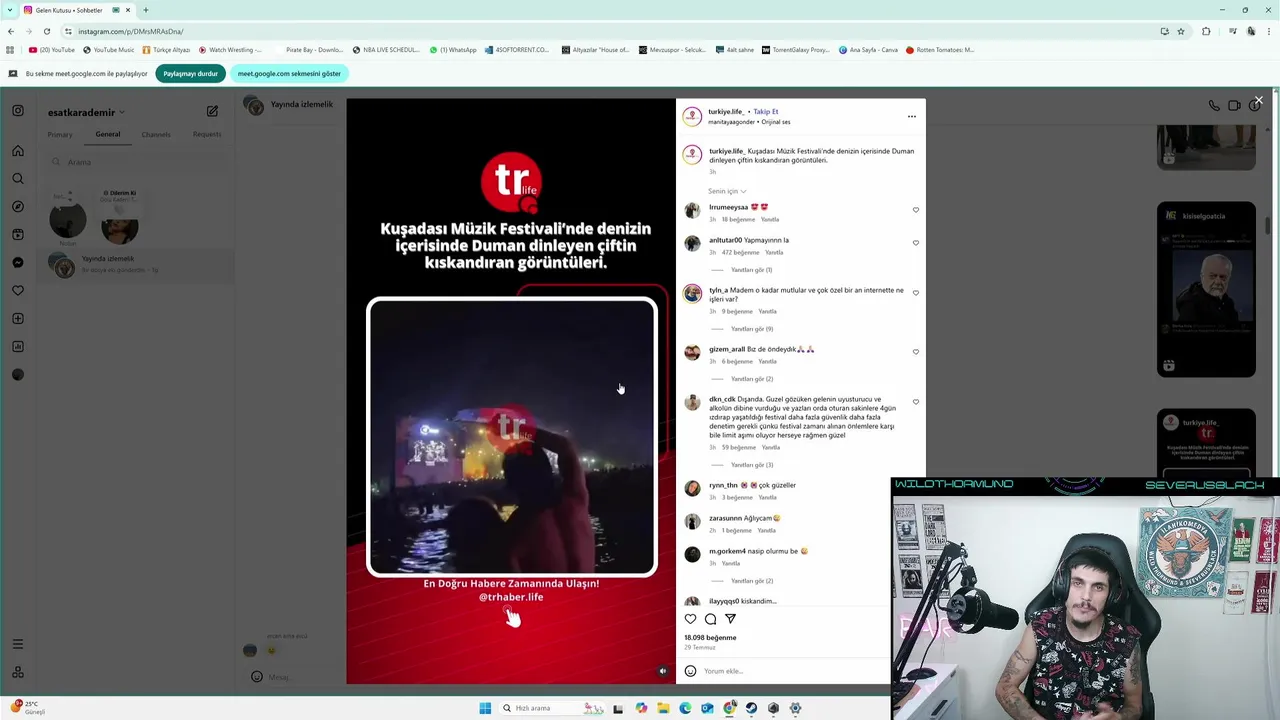Show 1 reply under anltutar00 comment
This screenshot has width=1280, height=720.
tap(751, 270)
